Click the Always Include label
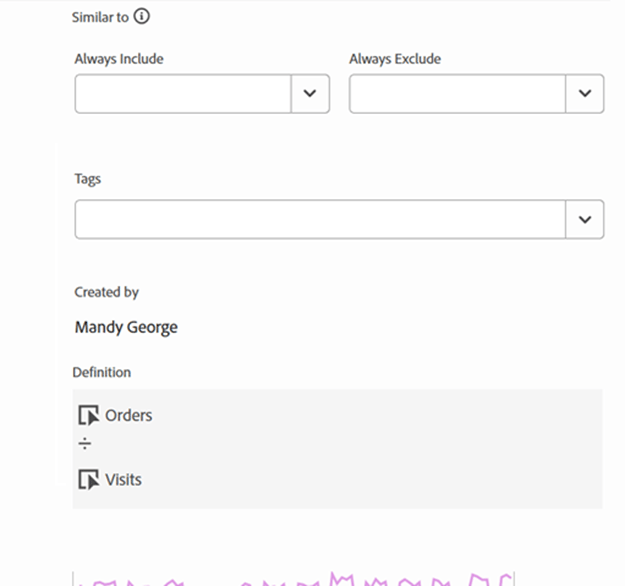The width and height of the screenshot is (625, 586). (119, 59)
